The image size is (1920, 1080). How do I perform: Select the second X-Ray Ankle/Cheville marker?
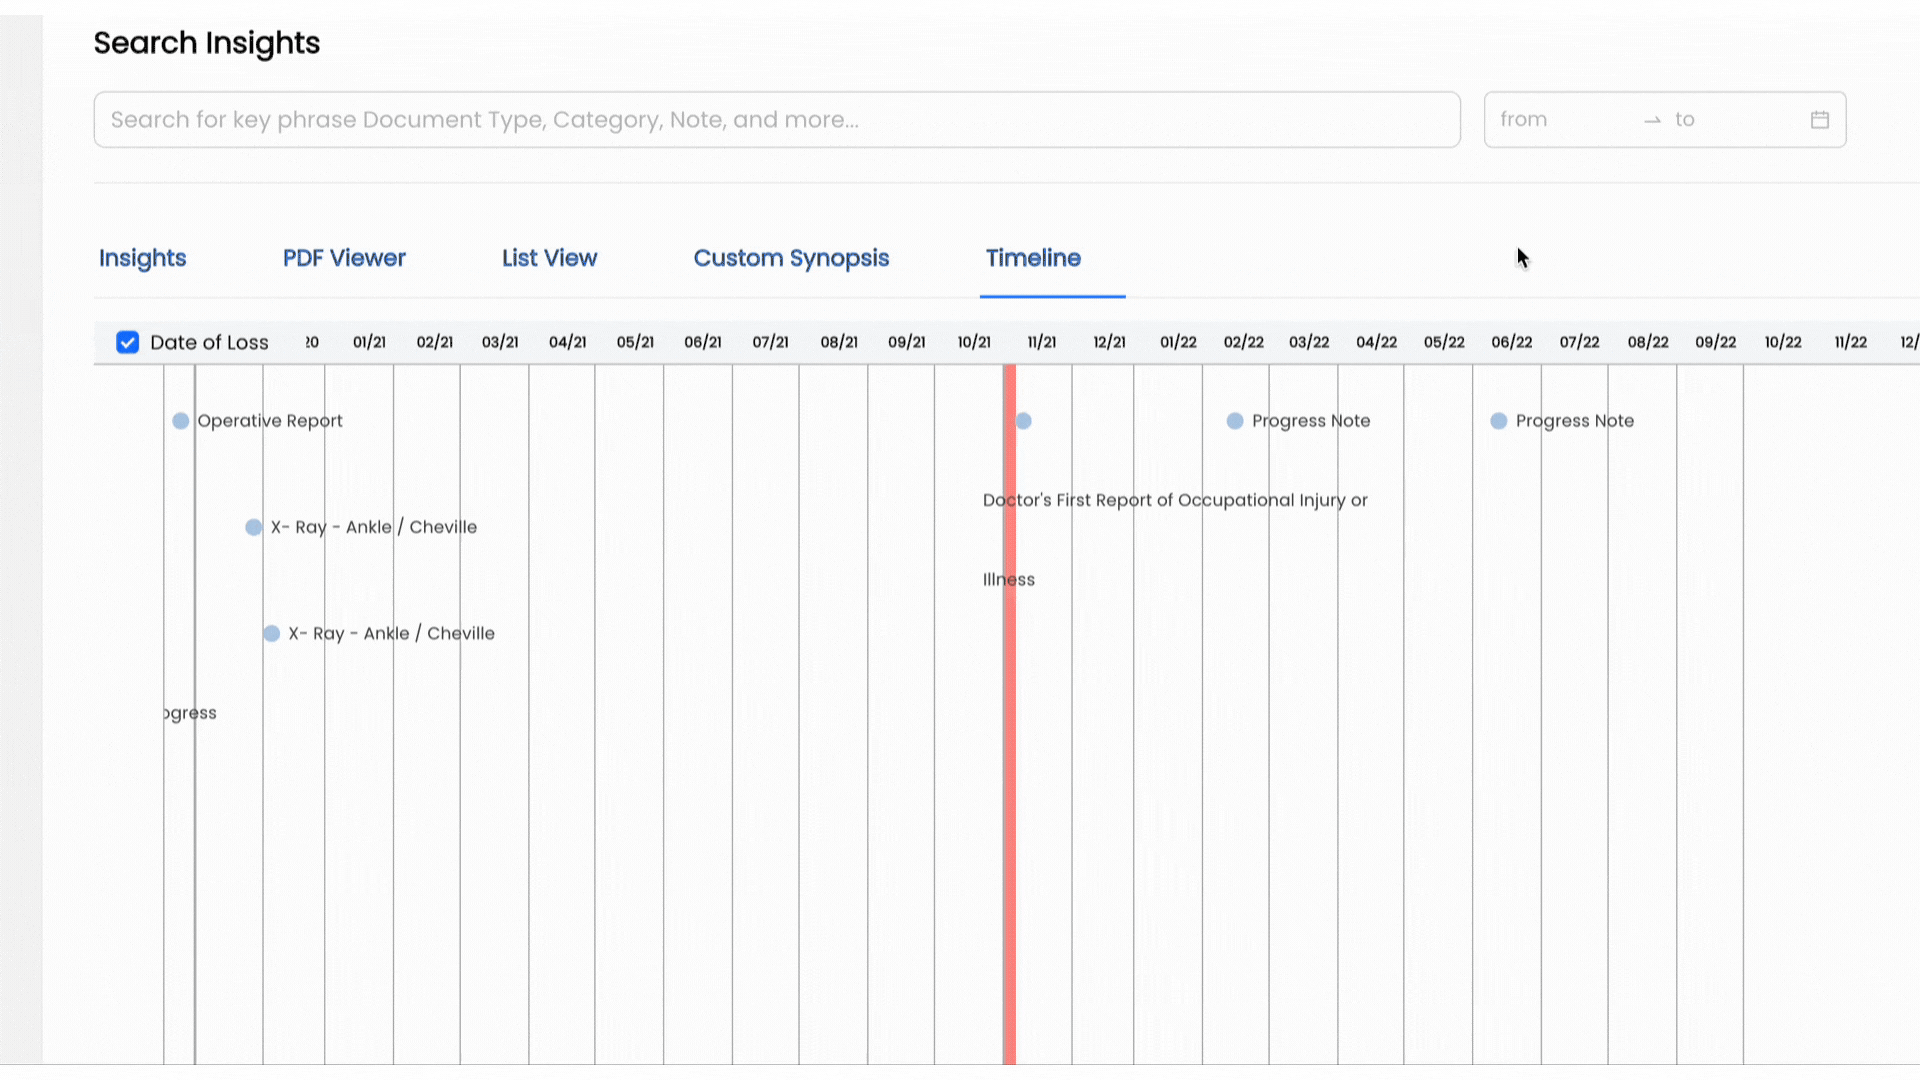pyautogui.click(x=270, y=633)
